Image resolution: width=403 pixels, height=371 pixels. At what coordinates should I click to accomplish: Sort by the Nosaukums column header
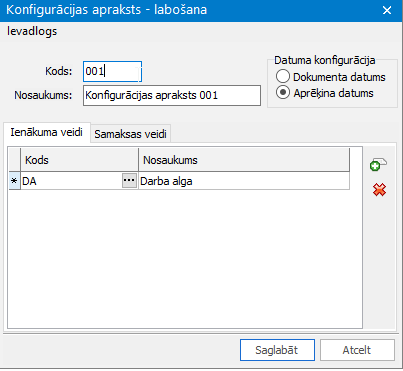tap(244, 160)
